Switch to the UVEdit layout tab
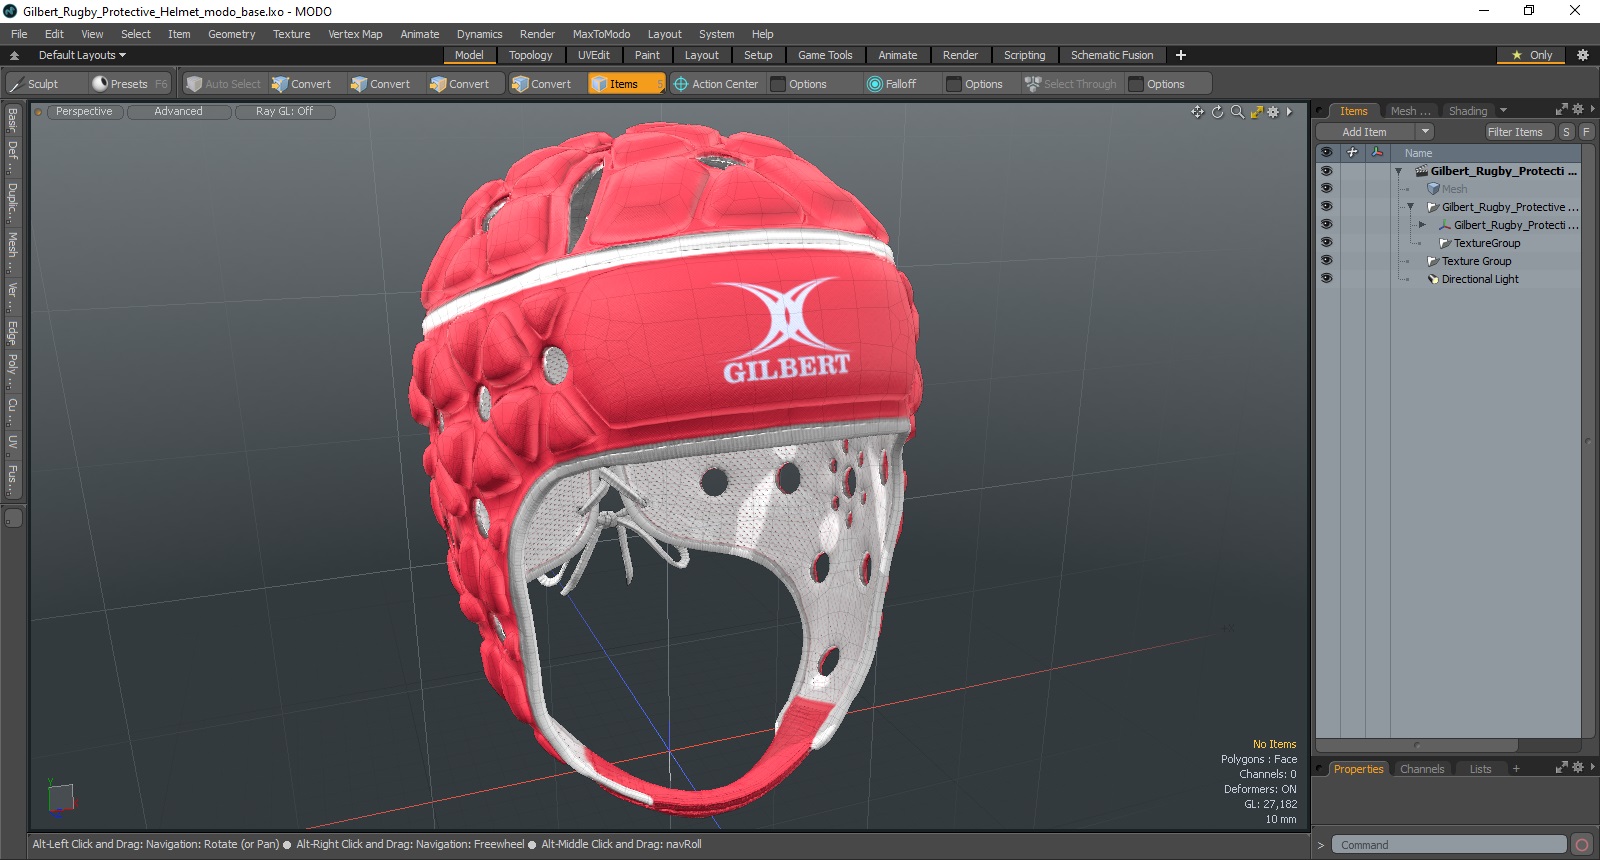The height and width of the screenshot is (860, 1600). (593, 55)
